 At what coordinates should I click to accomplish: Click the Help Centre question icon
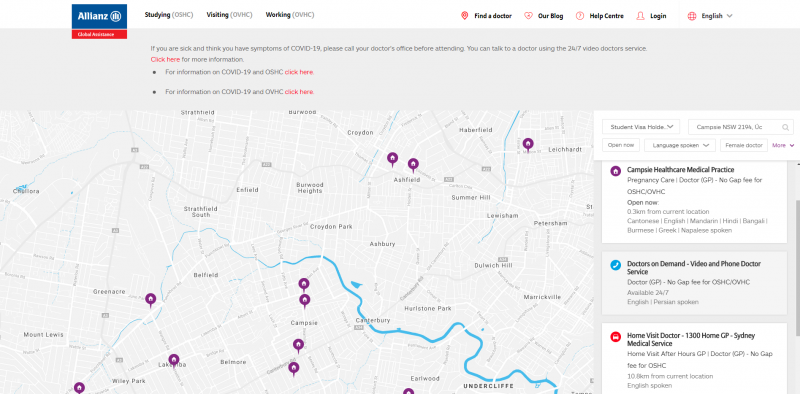pyautogui.click(x=580, y=16)
